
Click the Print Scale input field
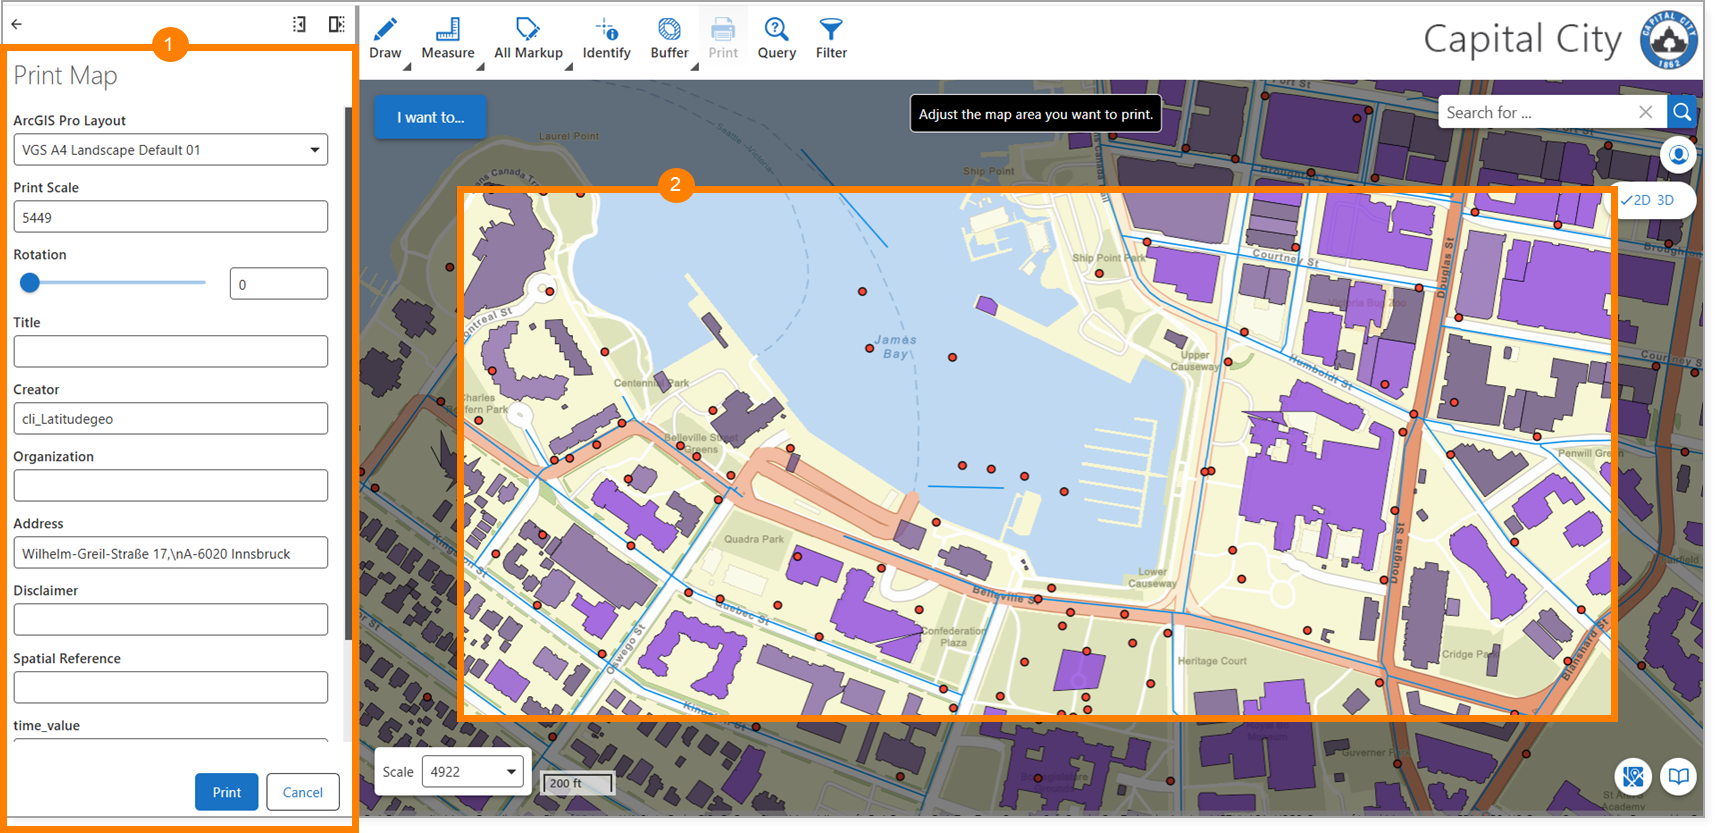click(x=170, y=217)
